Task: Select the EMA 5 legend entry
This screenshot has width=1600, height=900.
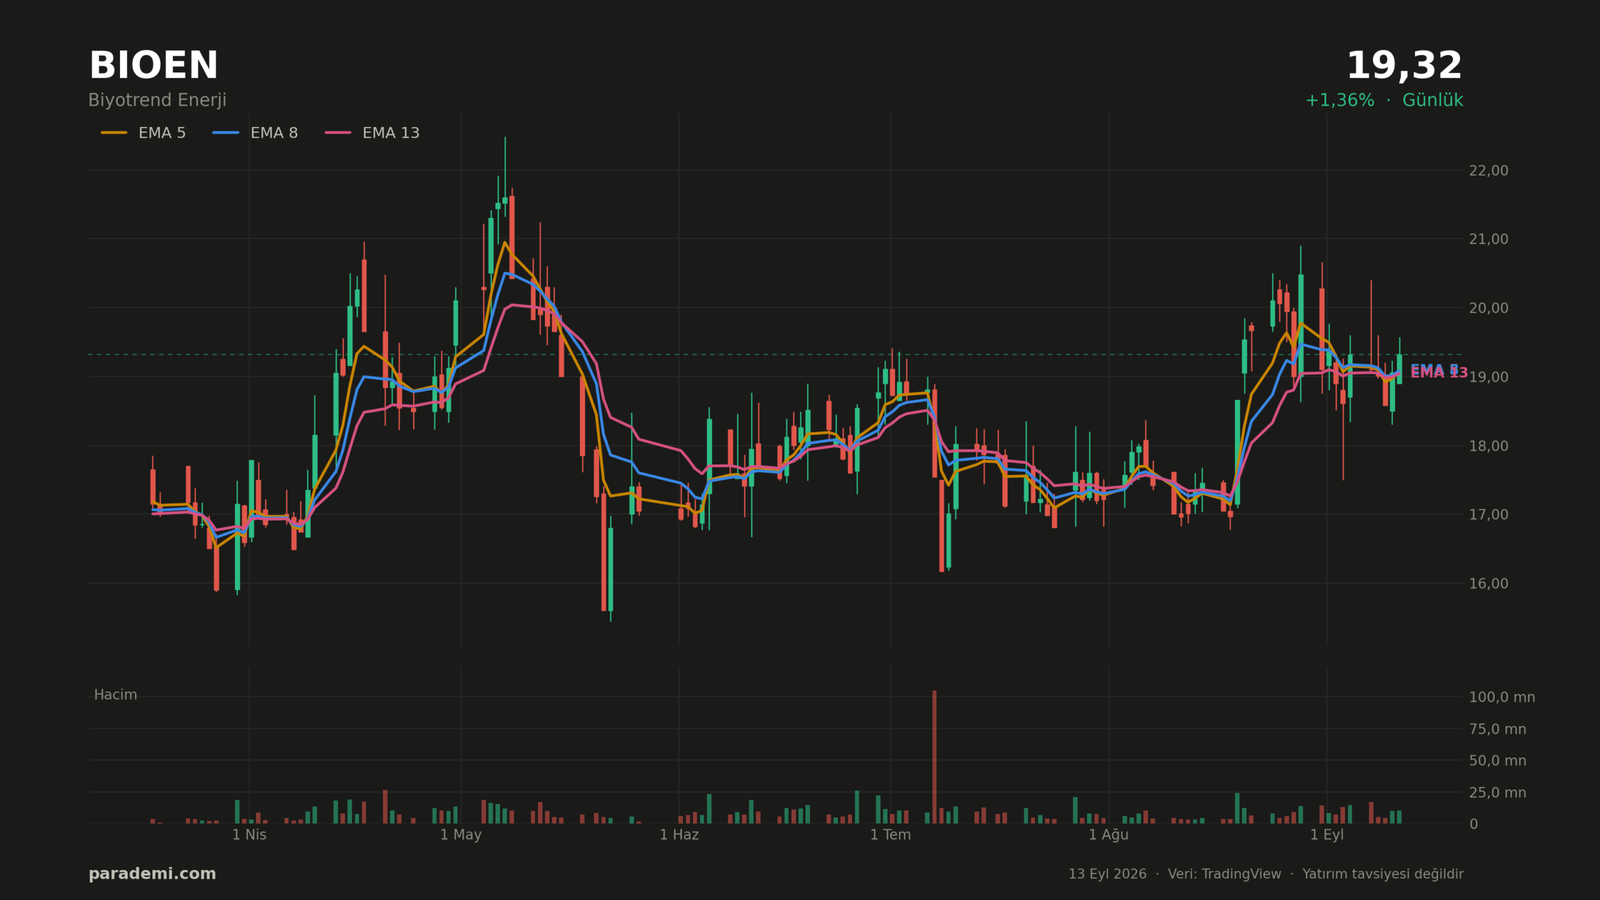Action: pyautogui.click(x=143, y=133)
